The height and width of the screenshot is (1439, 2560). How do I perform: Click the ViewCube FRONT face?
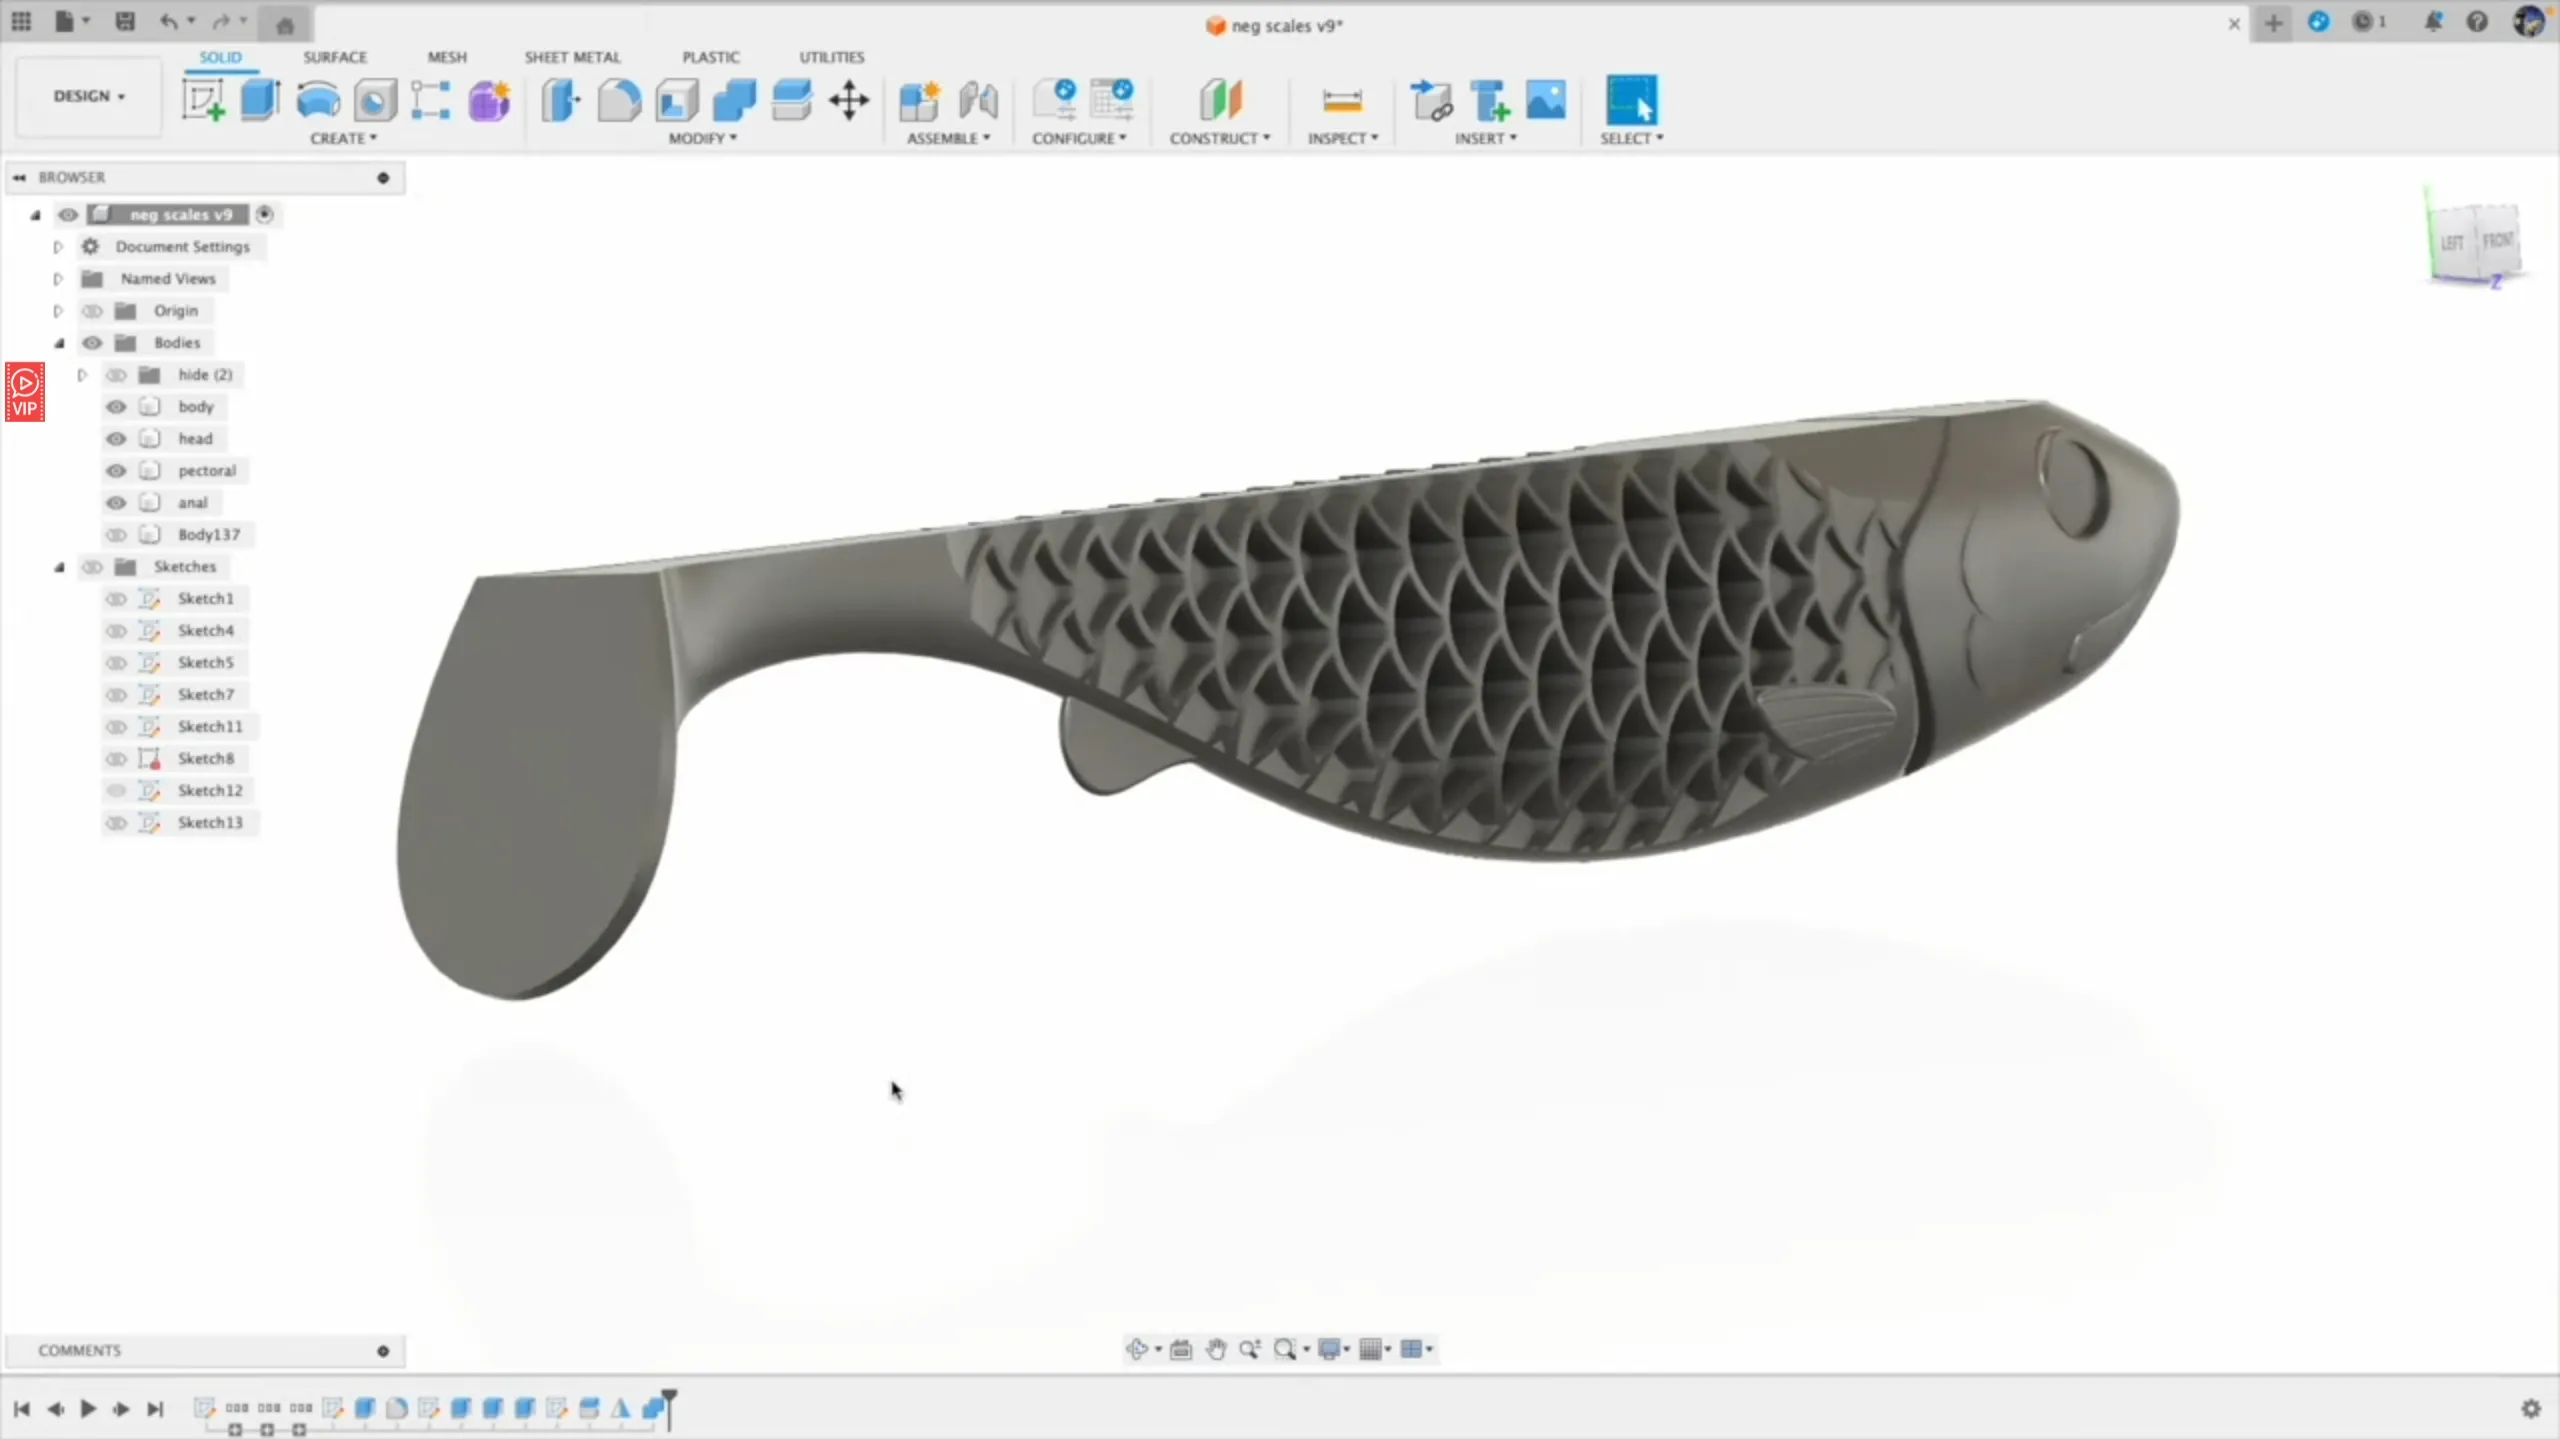[2497, 241]
